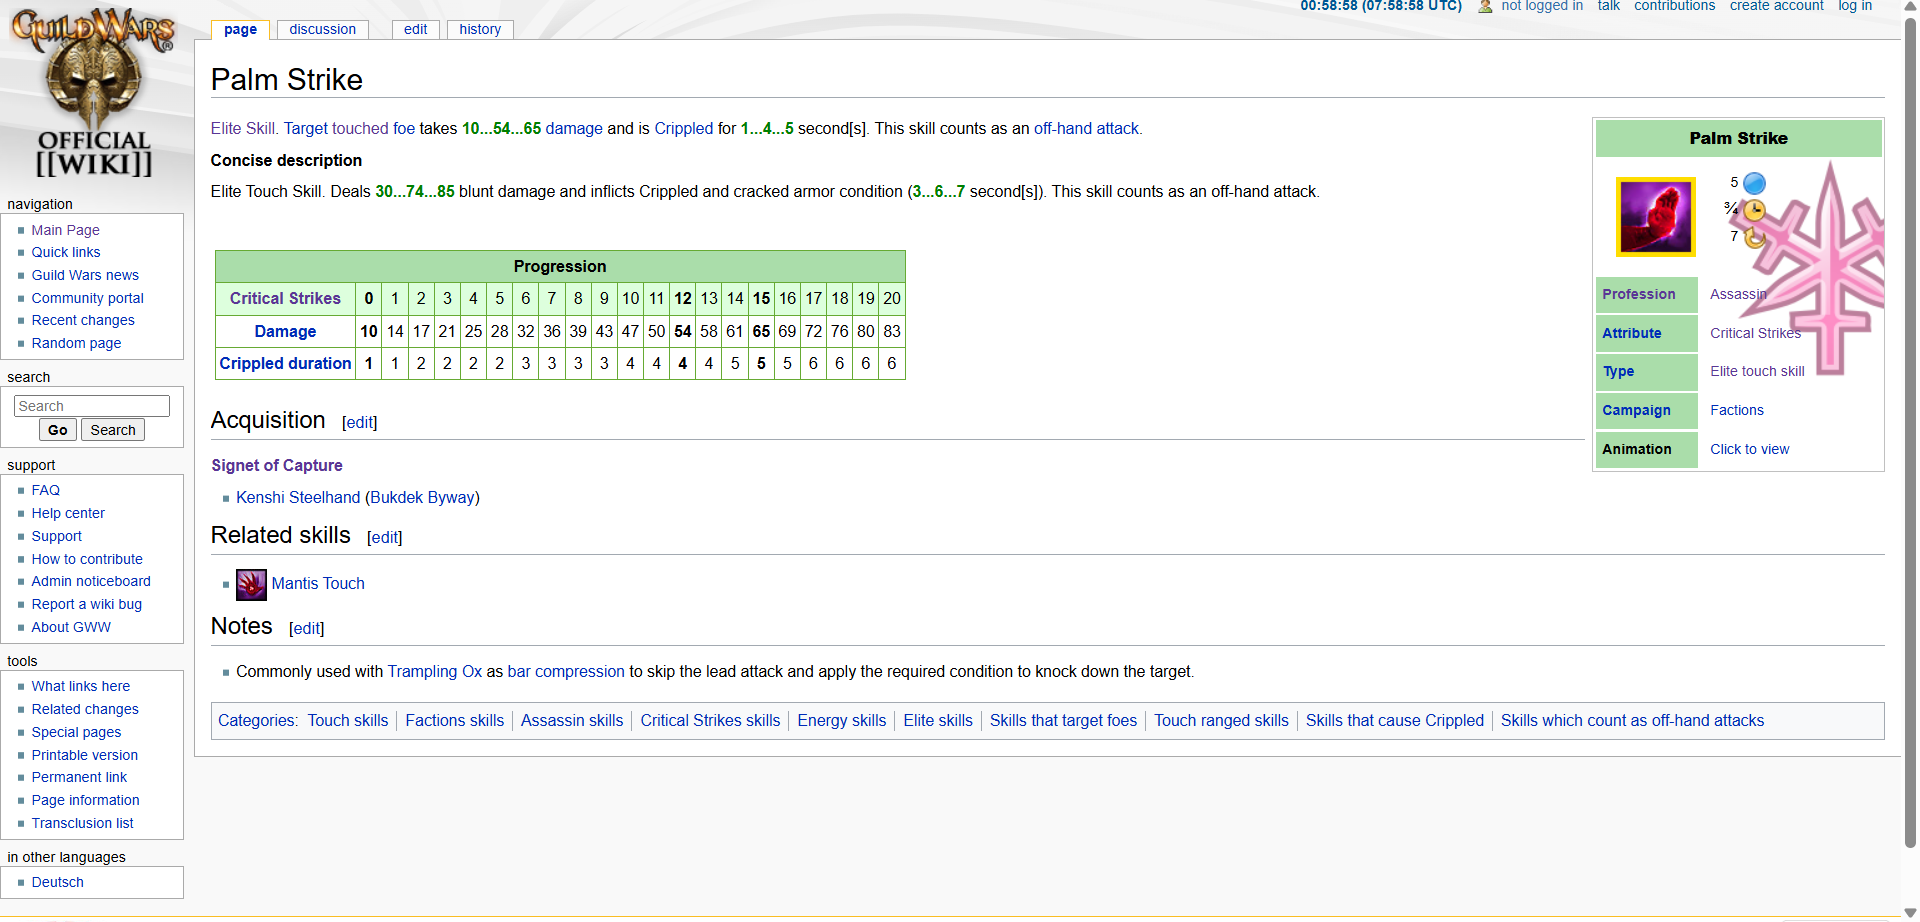Open the off-hand attack link
This screenshot has width=1920, height=922.
click(x=1086, y=128)
